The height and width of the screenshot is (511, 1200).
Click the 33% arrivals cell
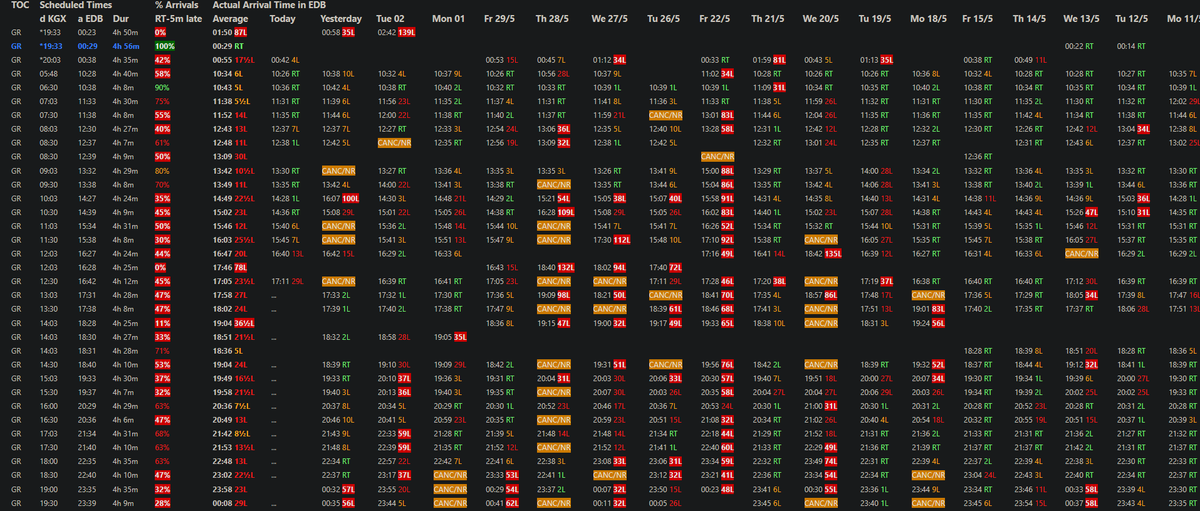click(162, 339)
